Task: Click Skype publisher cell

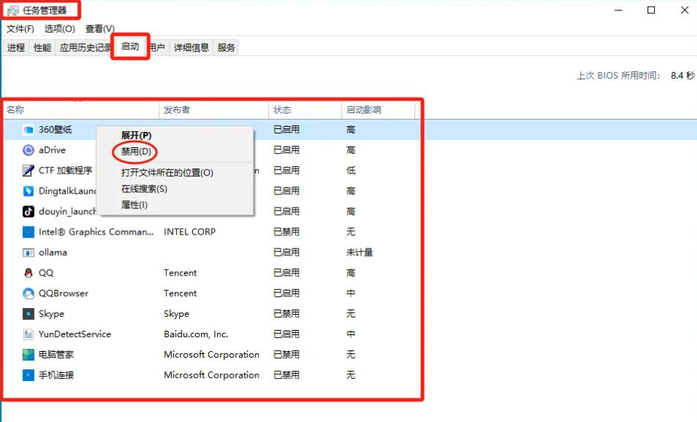Action: pyautogui.click(x=176, y=314)
